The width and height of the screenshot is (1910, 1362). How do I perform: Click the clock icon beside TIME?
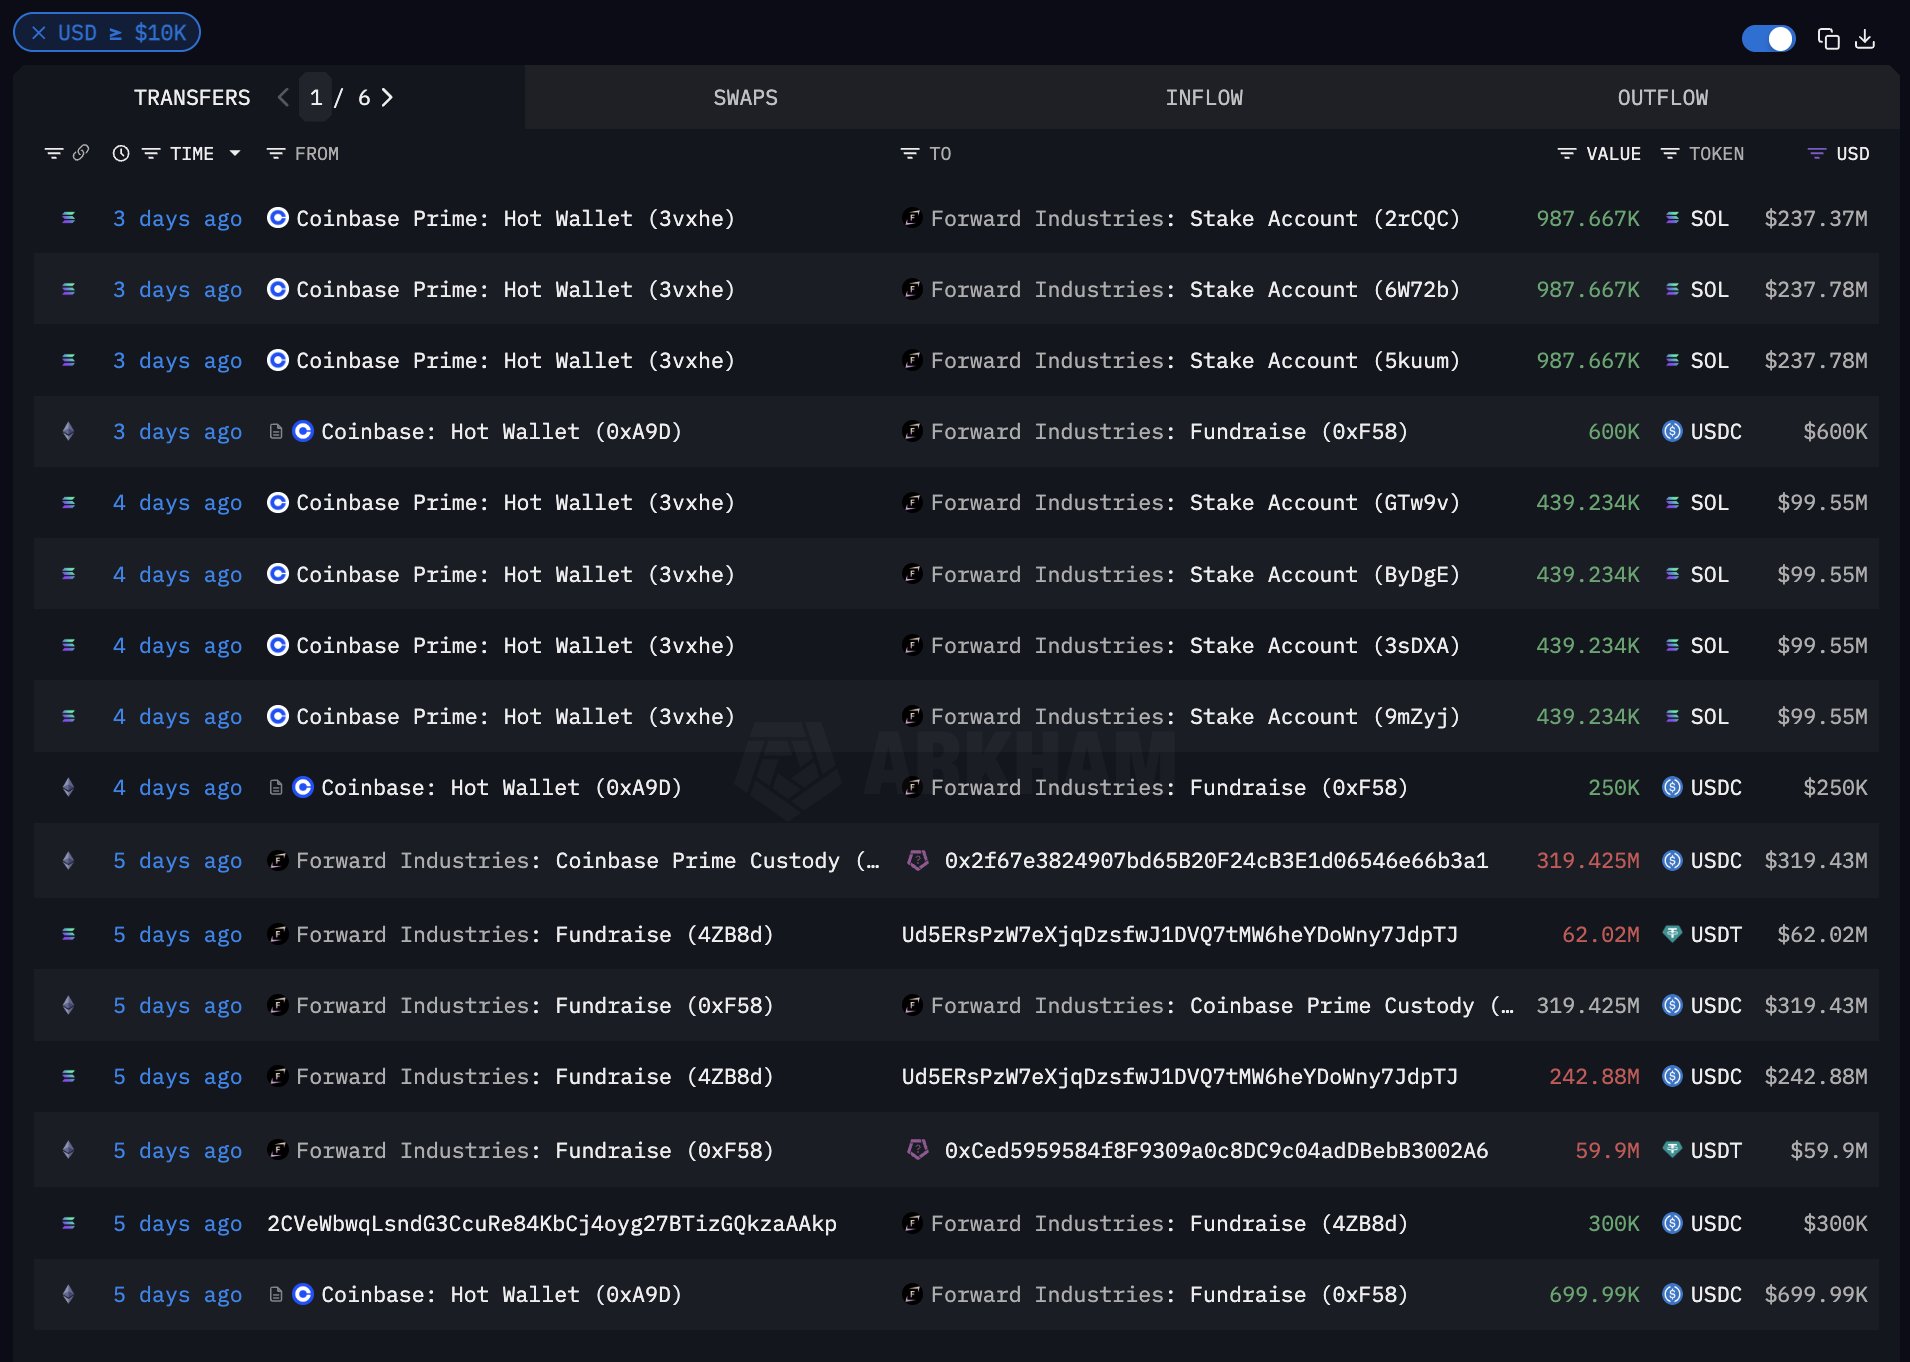click(x=121, y=153)
